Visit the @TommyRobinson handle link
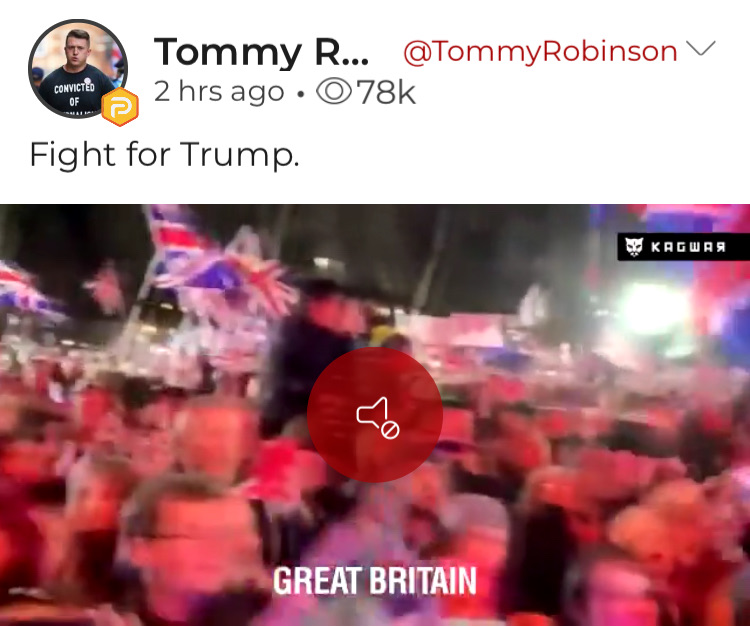 pyautogui.click(x=540, y=51)
